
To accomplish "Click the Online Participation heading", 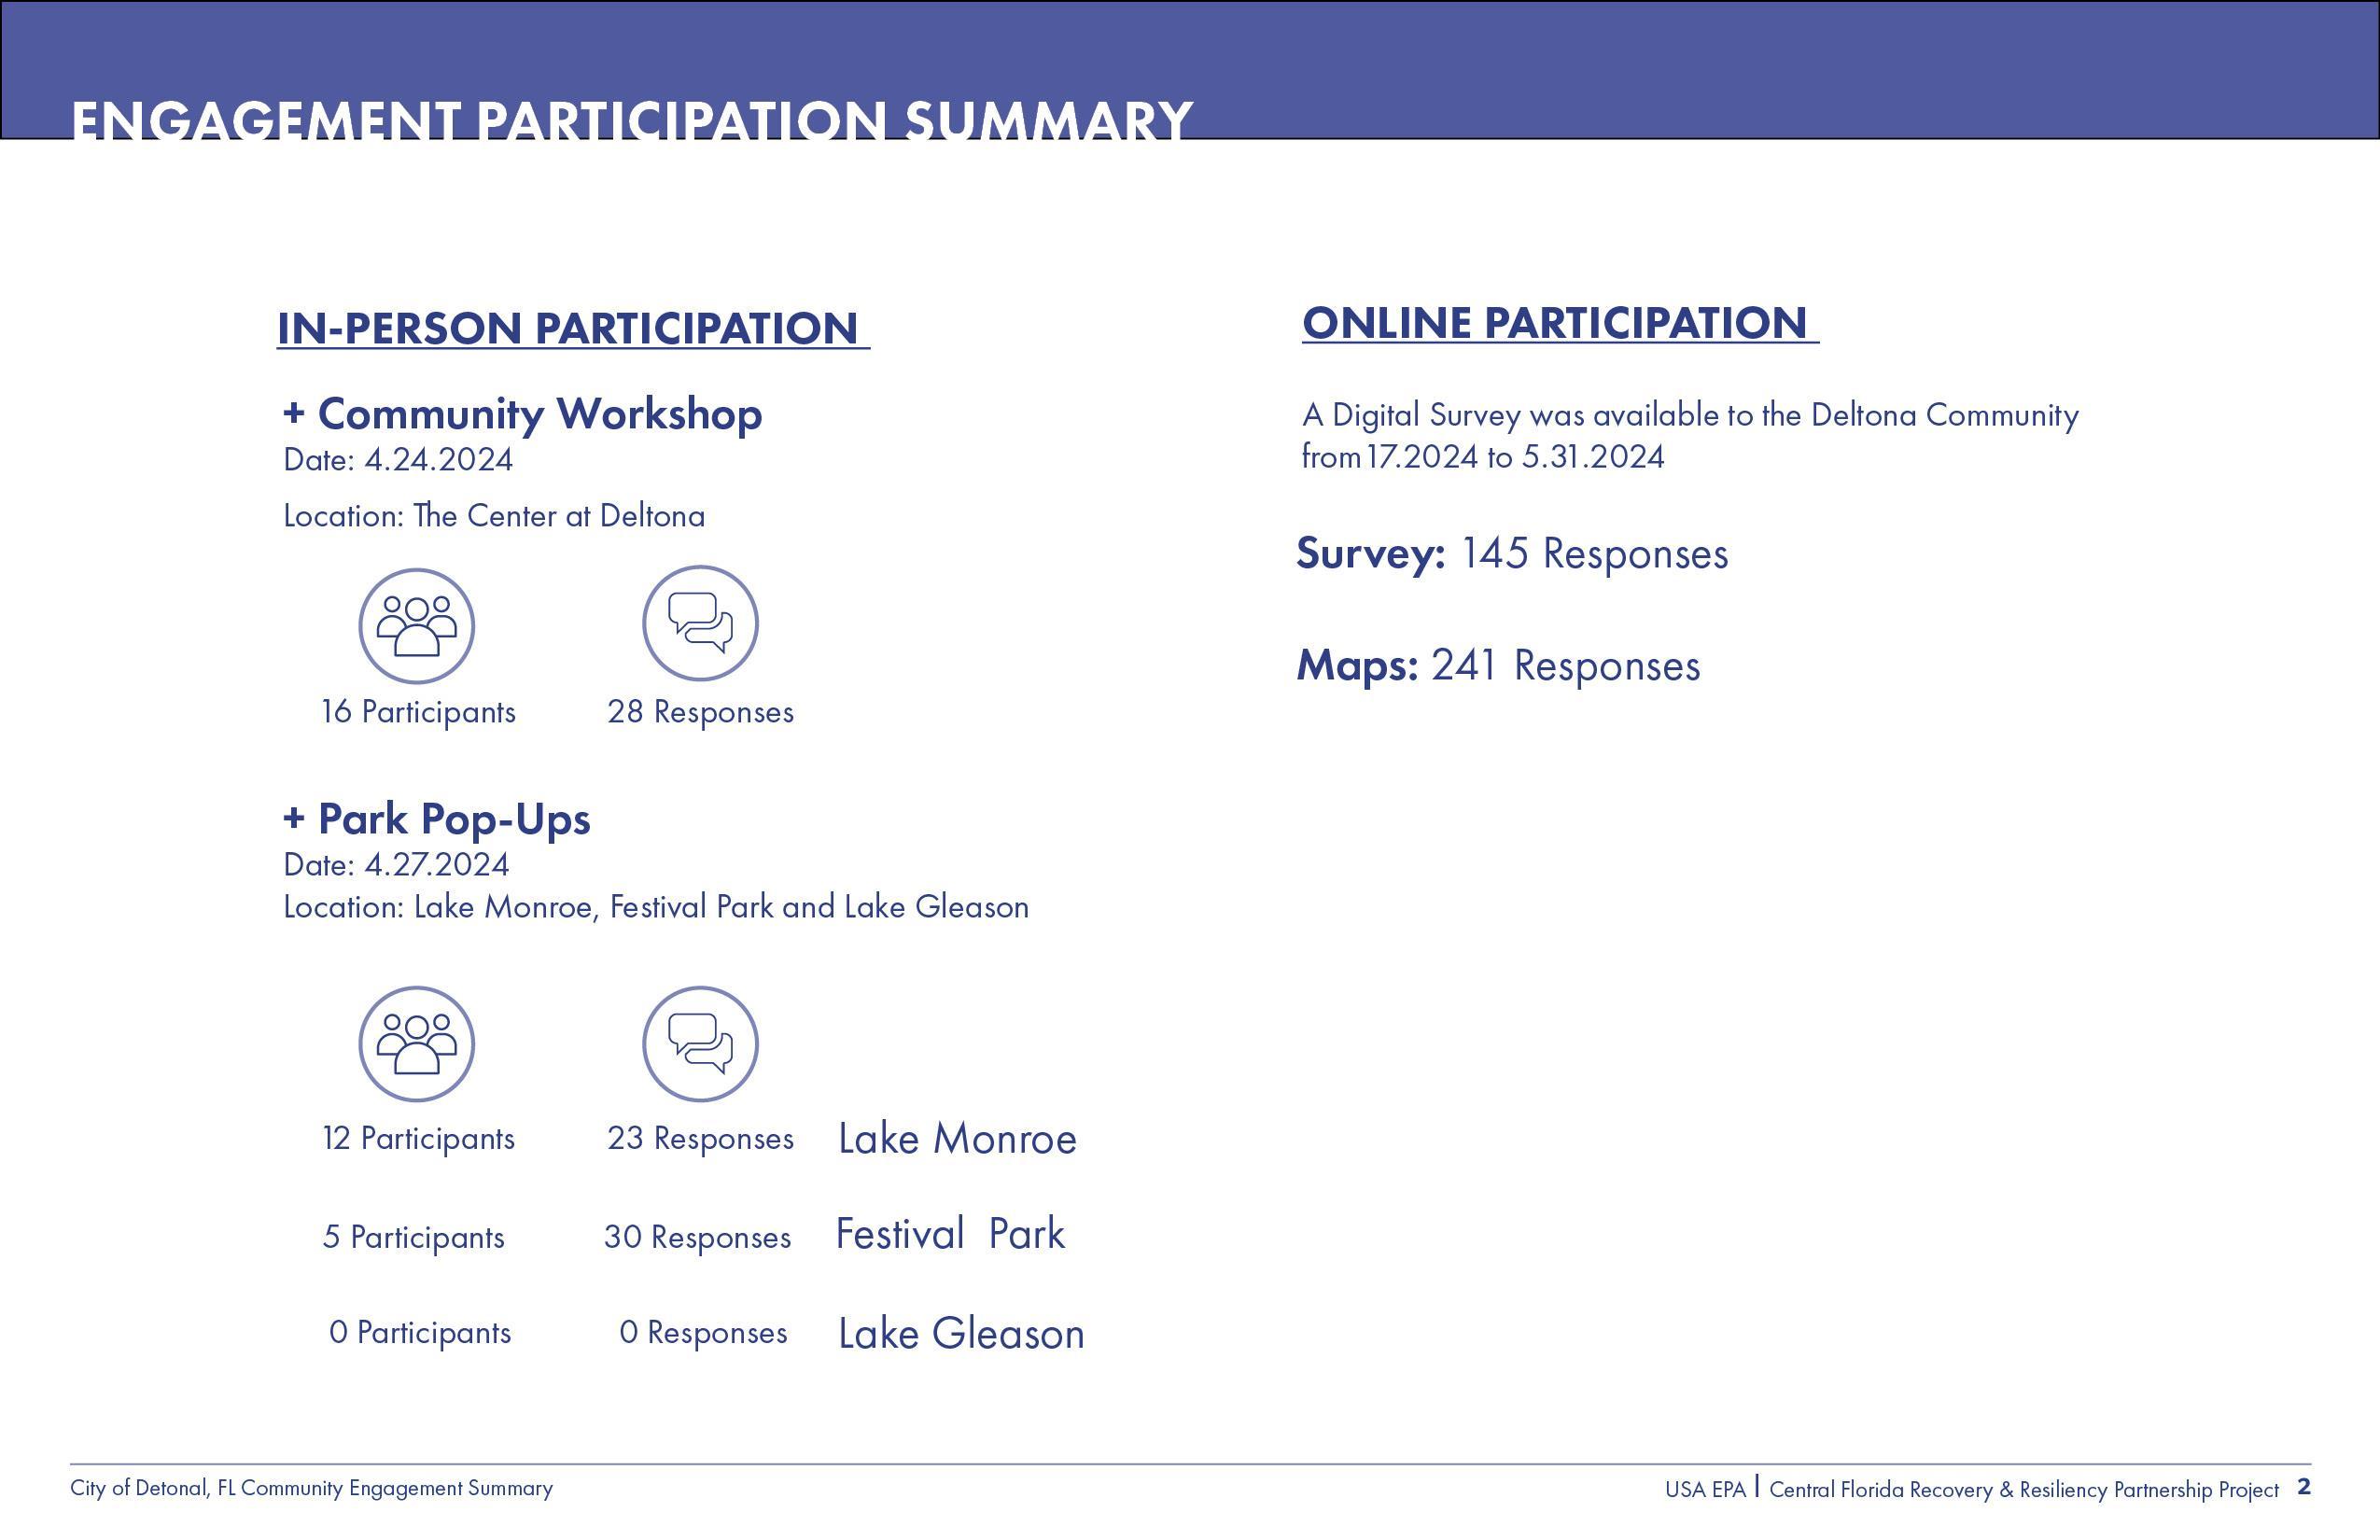I will 1558,323.
